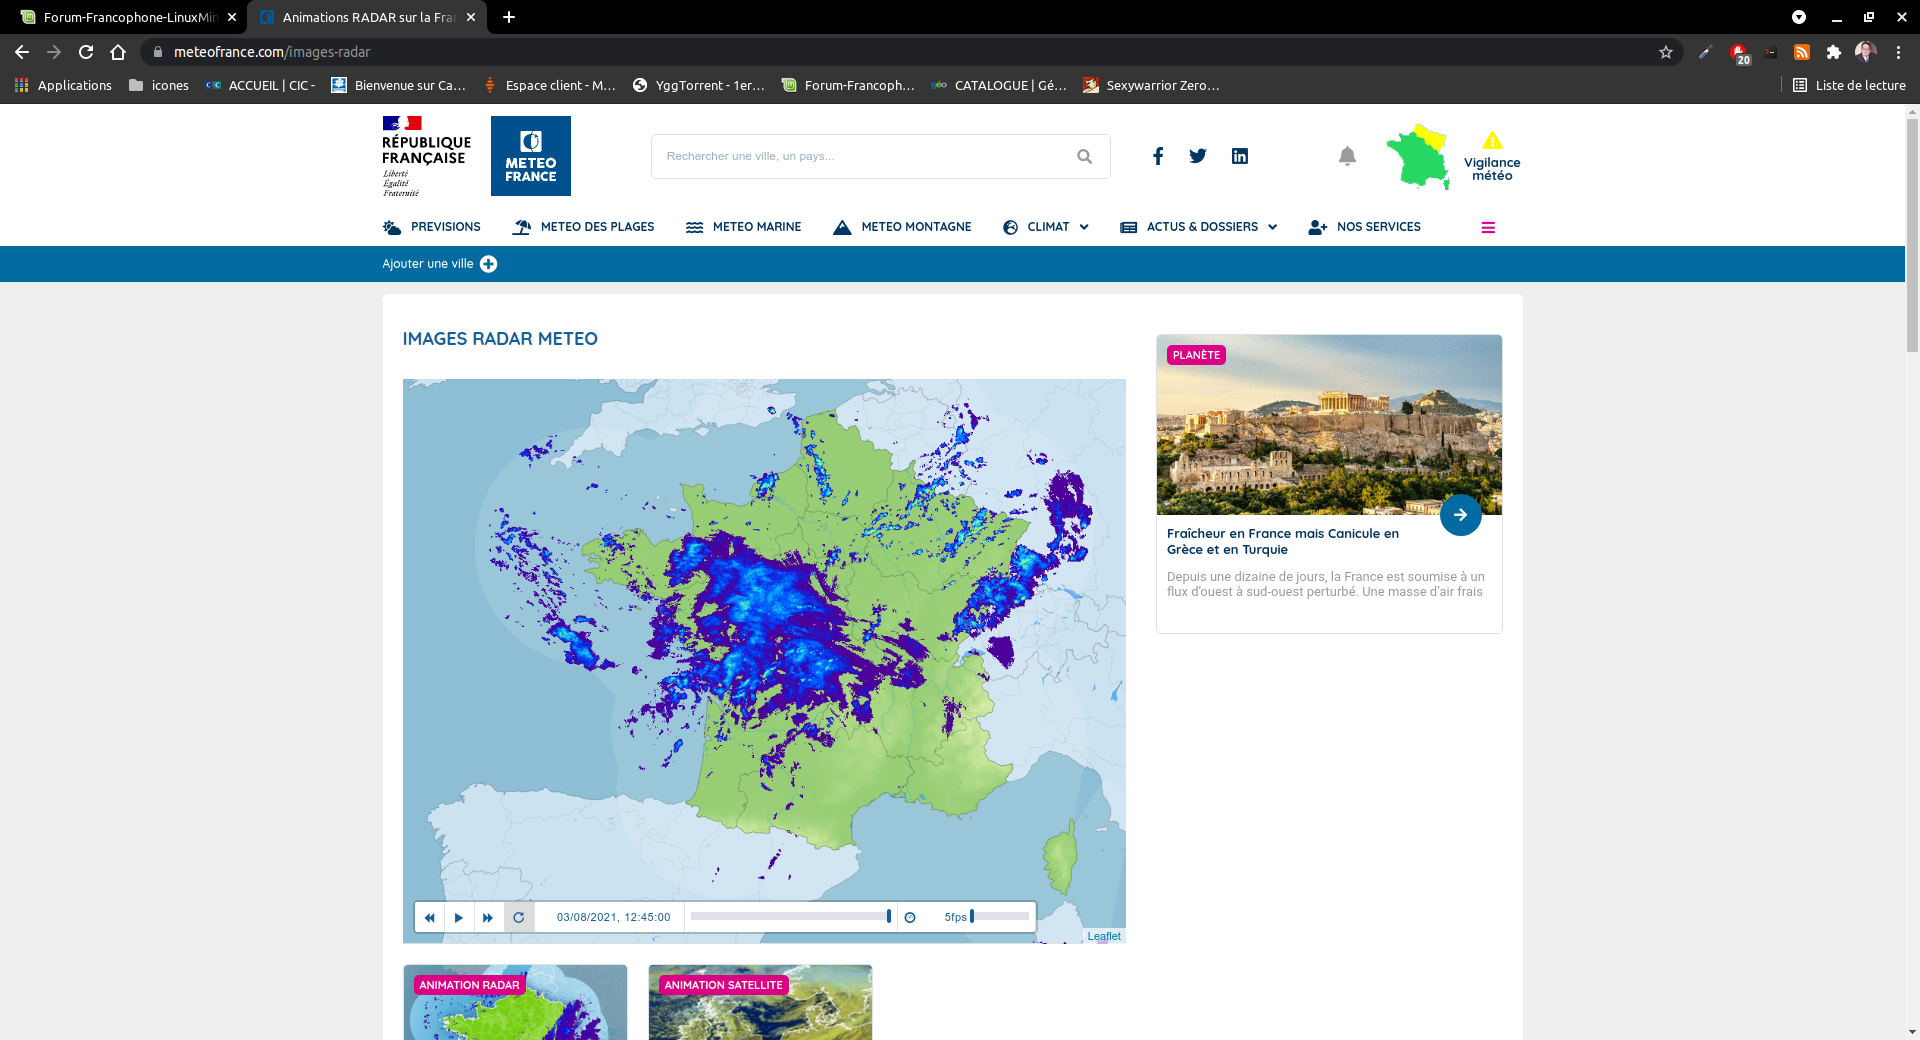Open the Extensions puzzle icon
Screen dimensions: 1920x1040
(x=1834, y=52)
